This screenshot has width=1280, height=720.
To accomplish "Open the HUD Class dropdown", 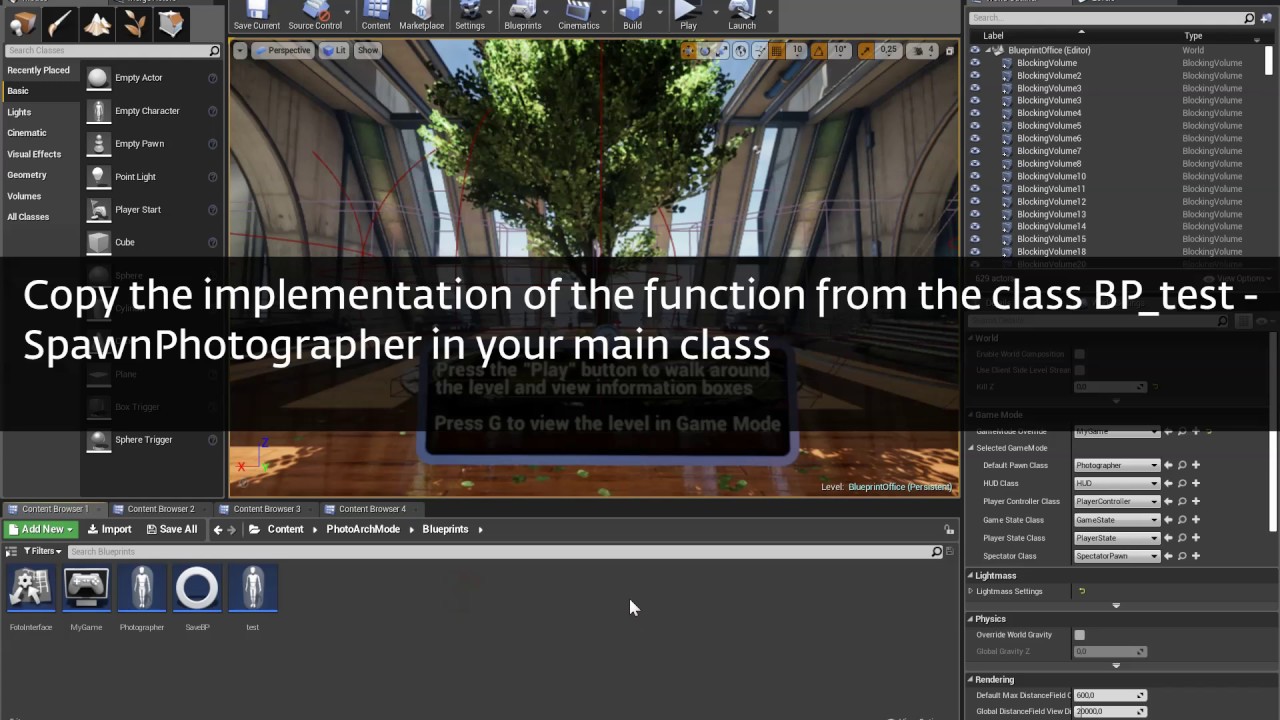I will tap(1116, 483).
